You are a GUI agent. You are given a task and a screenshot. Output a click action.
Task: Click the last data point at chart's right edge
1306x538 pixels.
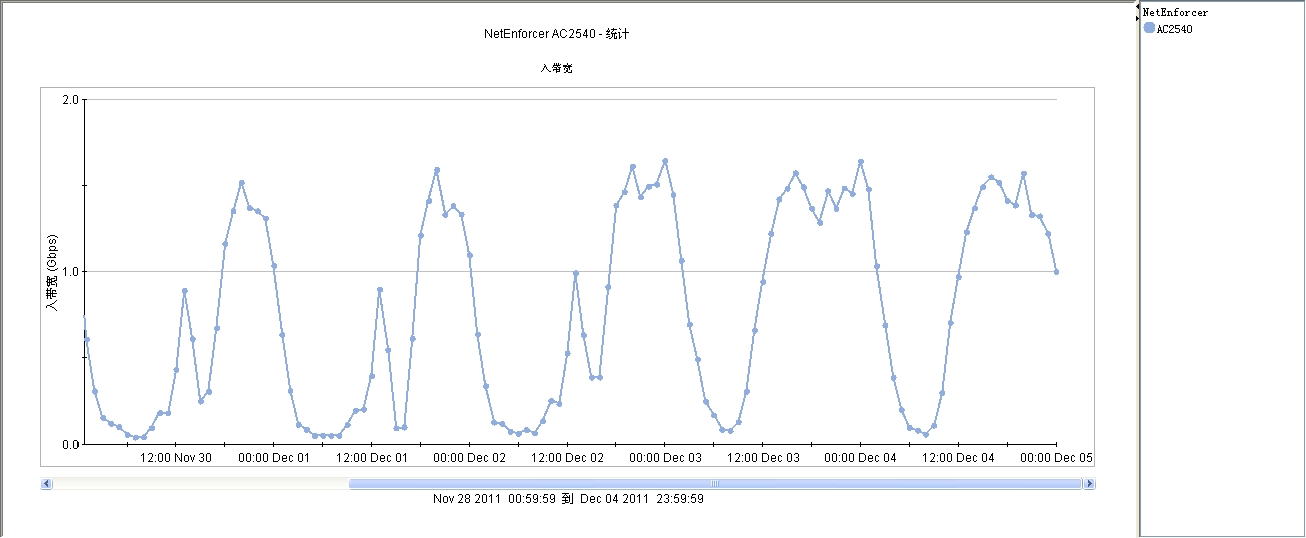pos(1056,272)
